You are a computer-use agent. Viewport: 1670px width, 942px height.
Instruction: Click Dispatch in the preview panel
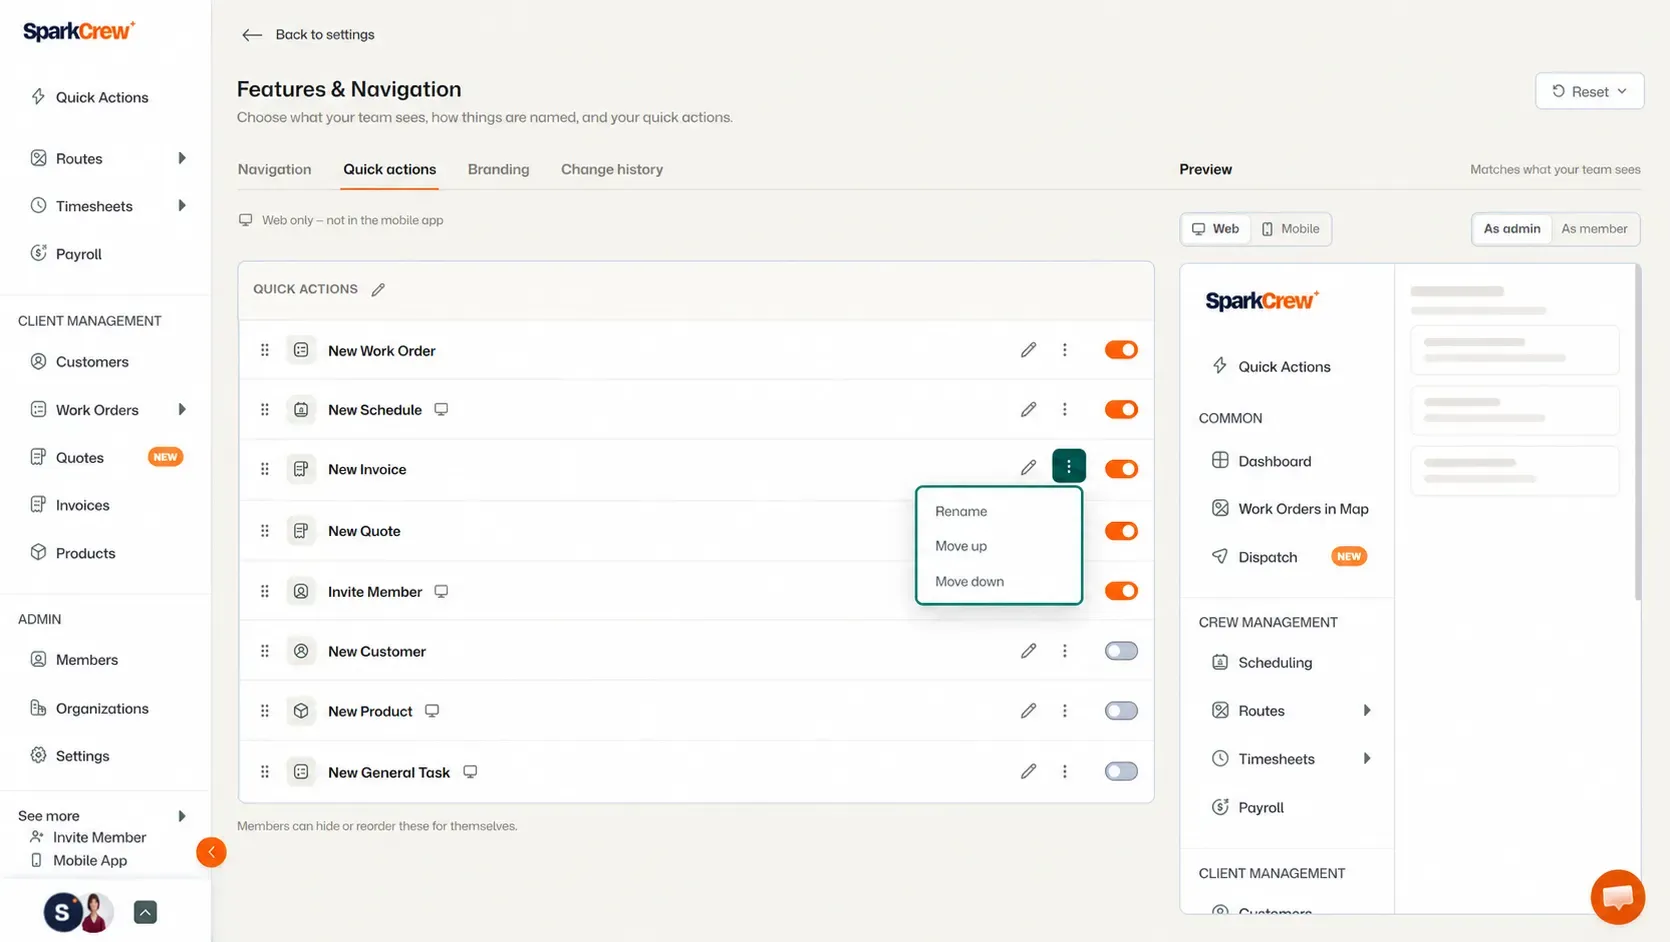(1267, 557)
